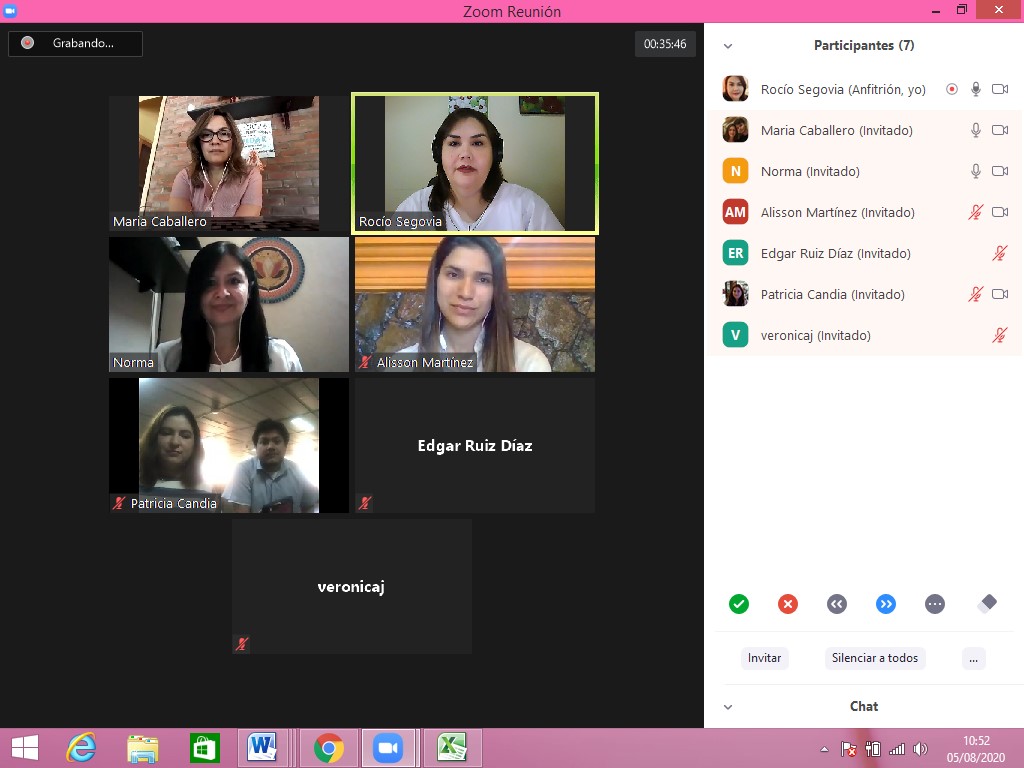Toggle Rocío Segovia's microphone in participants list

(976, 89)
